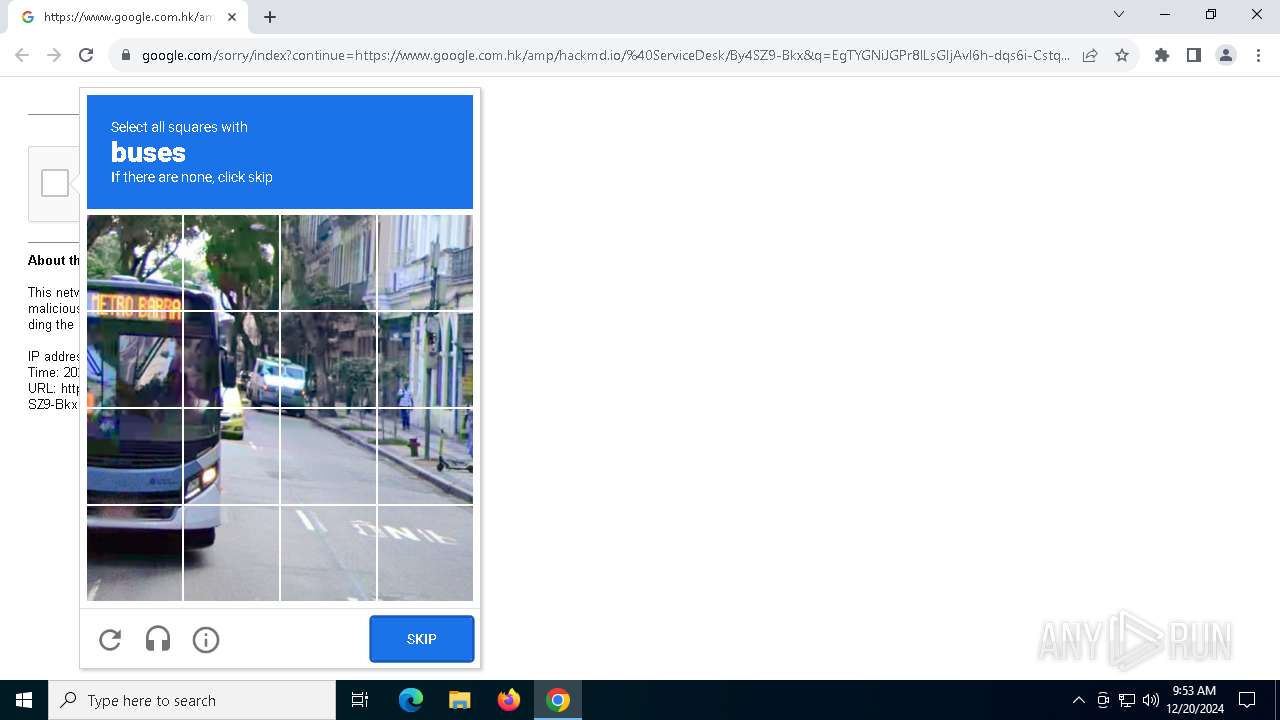Open captcha help info icon
The image size is (1280, 720).
click(x=206, y=639)
